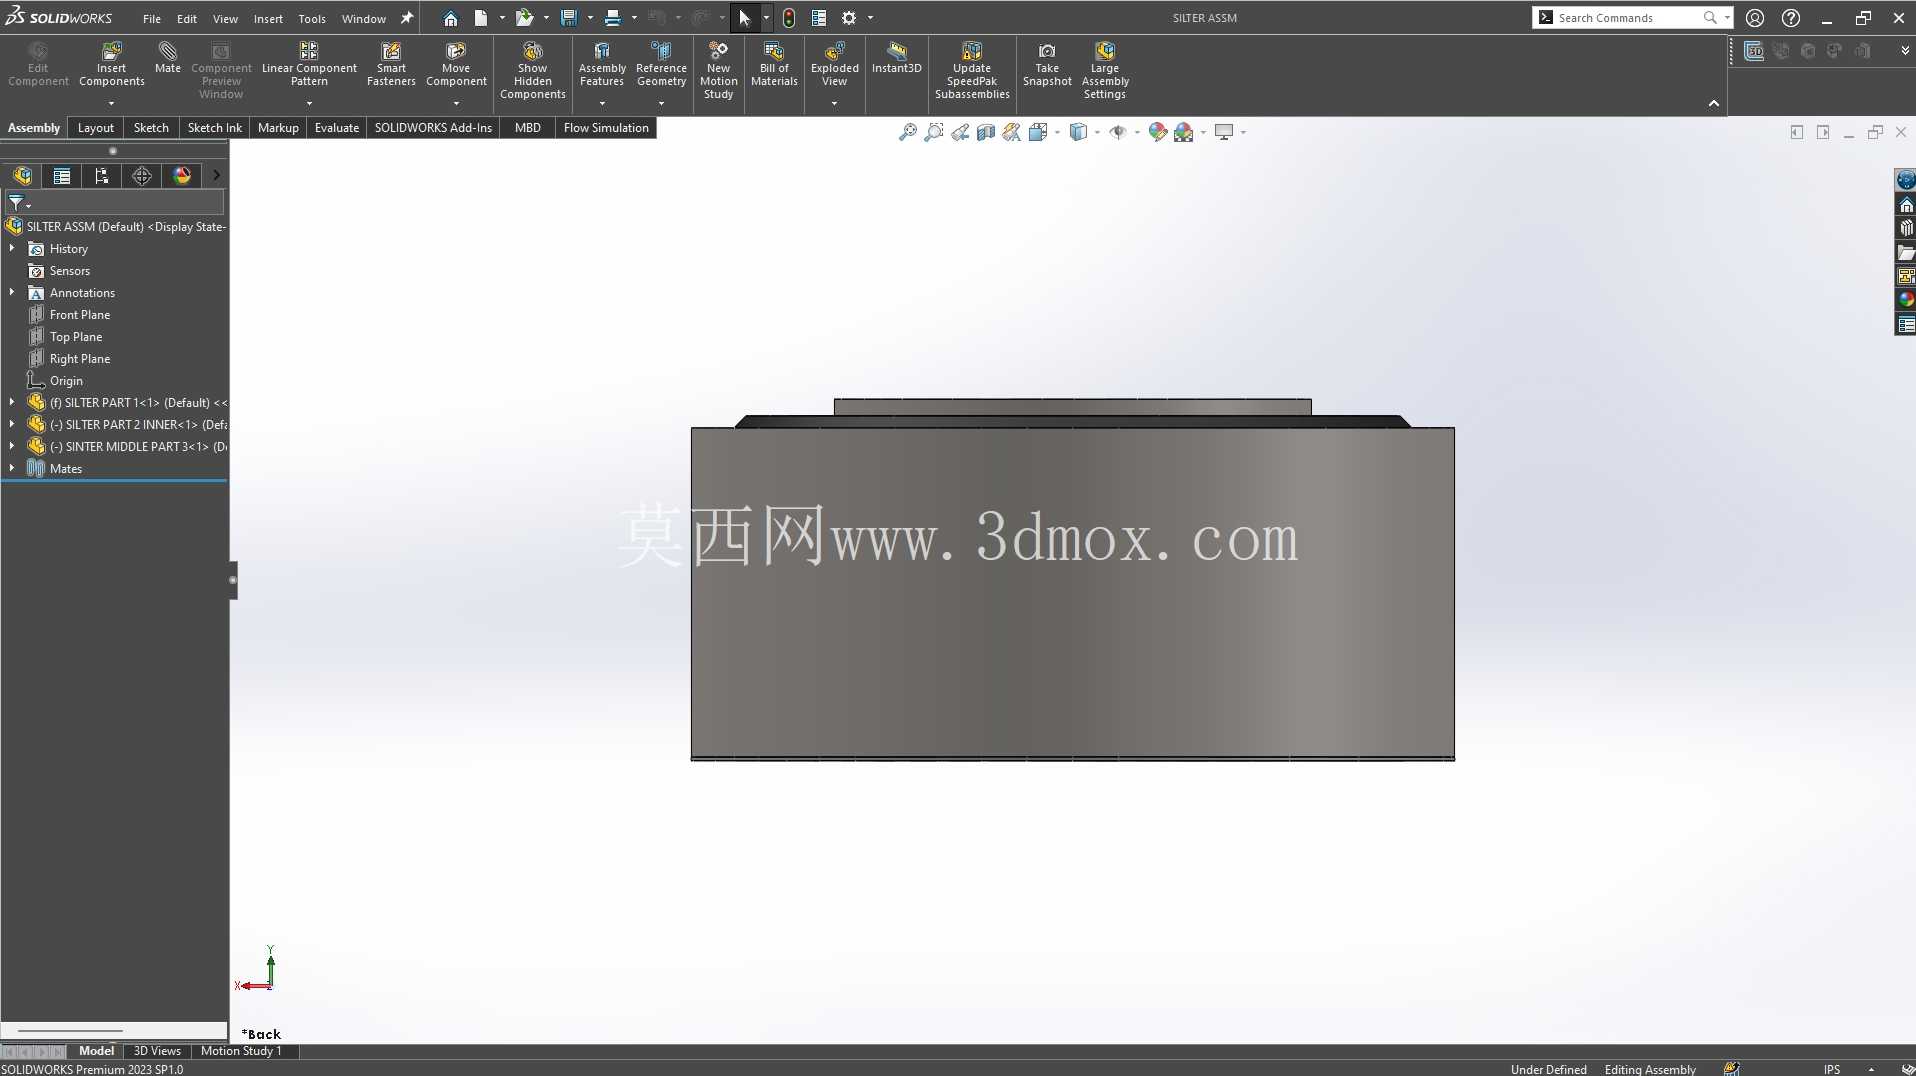Expand the Mates folder
The width and height of the screenshot is (1916, 1076).
tap(12, 468)
